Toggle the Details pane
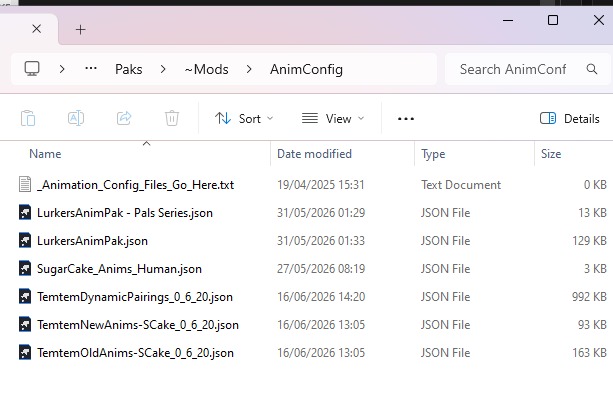This screenshot has height=399, width=613. tap(570, 118)
